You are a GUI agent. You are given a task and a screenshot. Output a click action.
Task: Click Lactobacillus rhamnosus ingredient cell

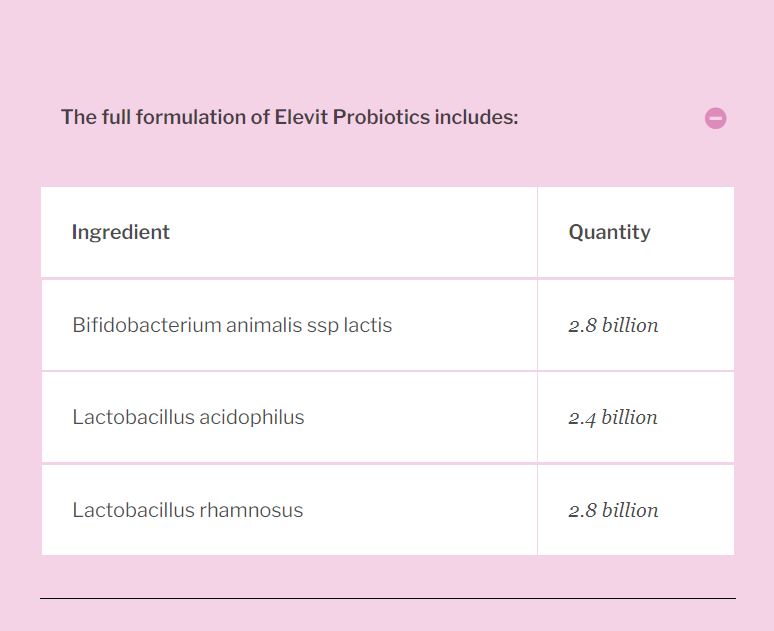coord(289,510)
